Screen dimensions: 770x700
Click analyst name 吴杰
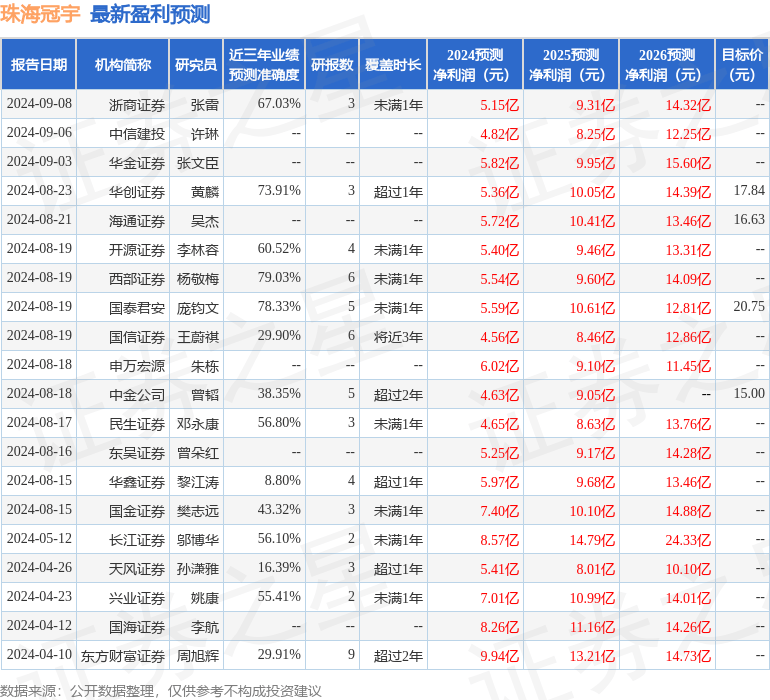[205, 221]
